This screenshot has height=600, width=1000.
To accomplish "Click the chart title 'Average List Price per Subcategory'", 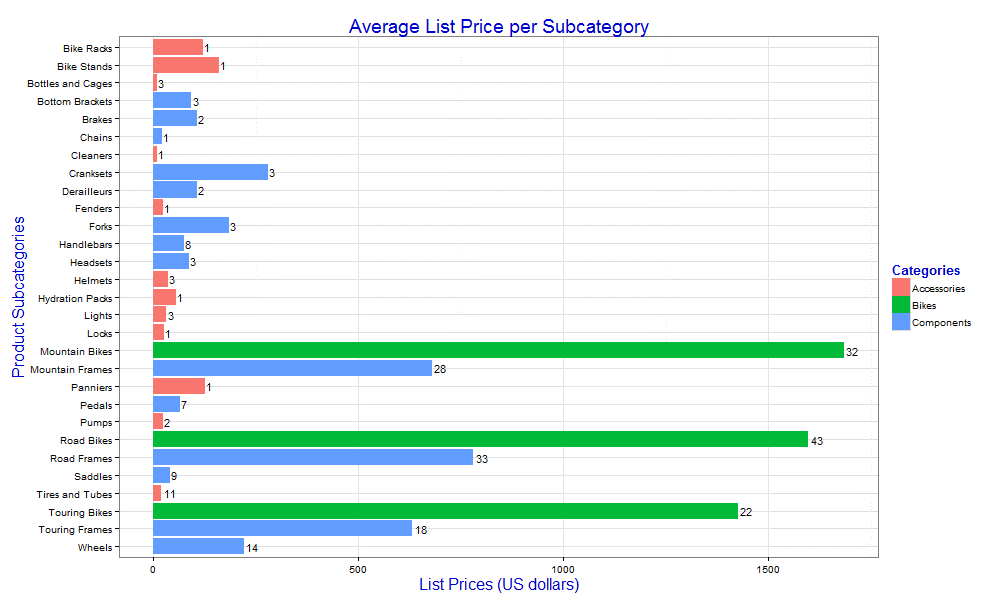I will point(498,26).
